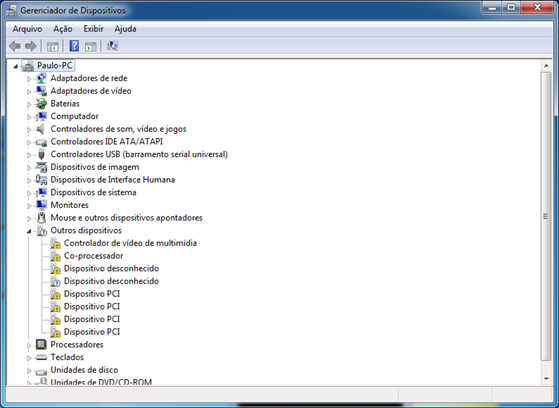Click the Baterias category icon
Image resolution: width=559 pixels, height=408 pixels.
pyautogui.click(x=41, y=104)
